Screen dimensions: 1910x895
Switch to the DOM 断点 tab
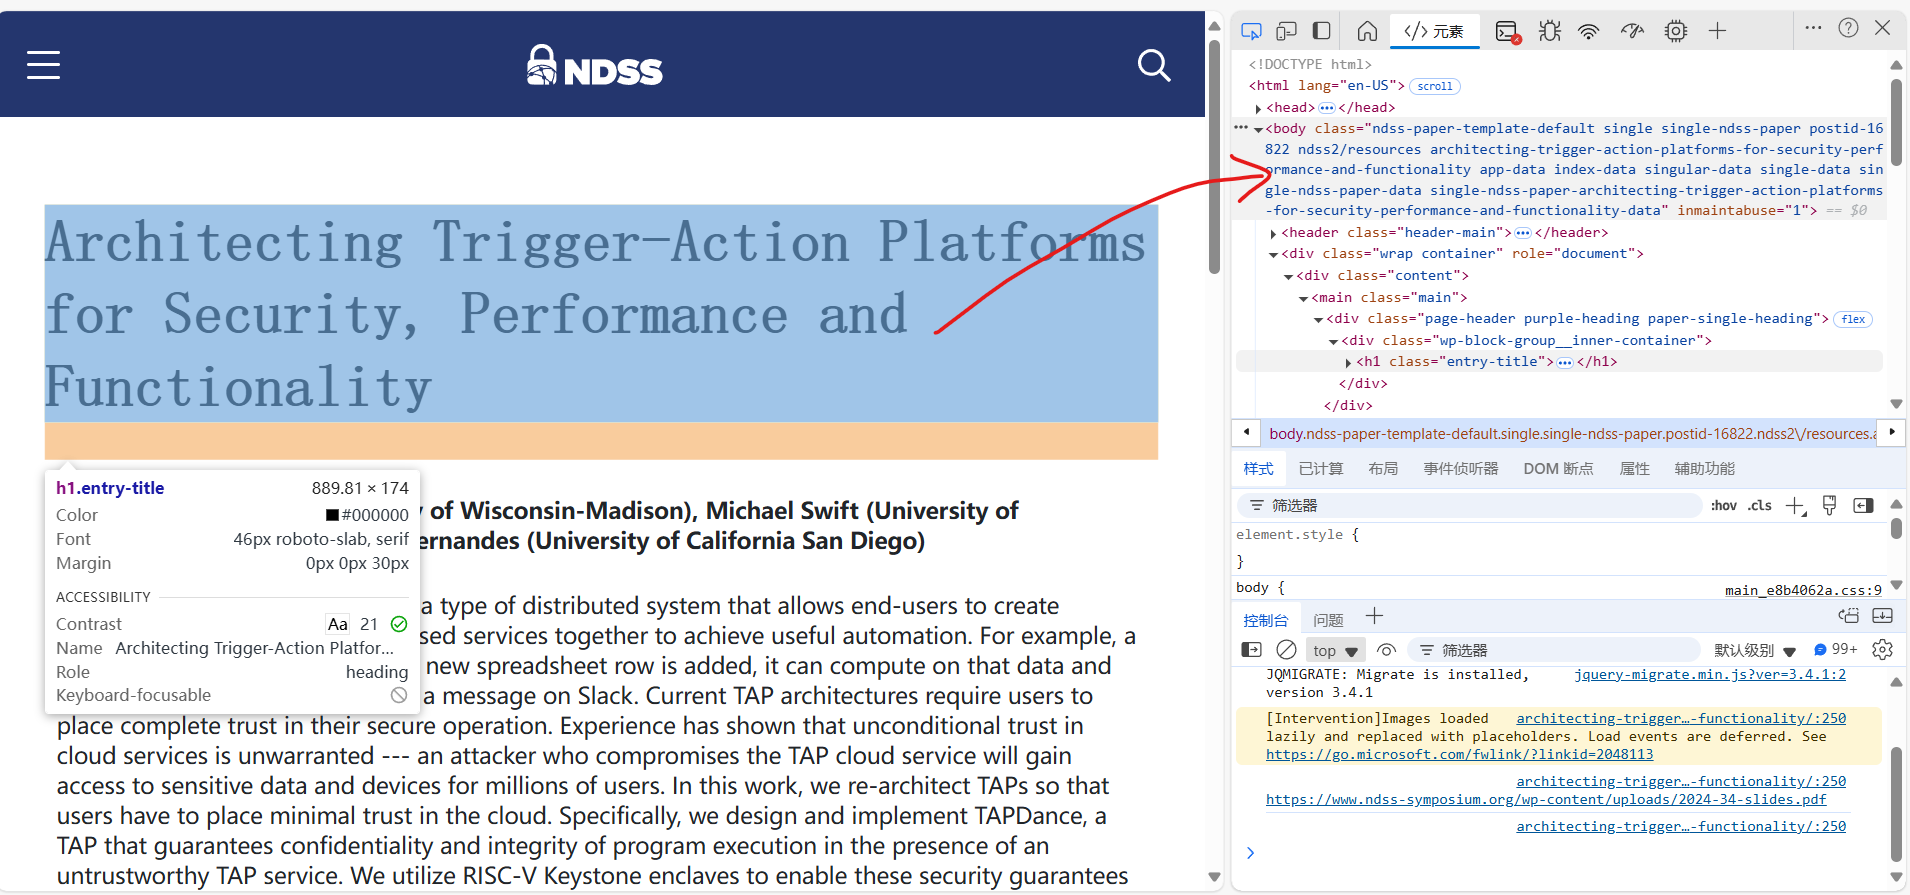coord(1558,469)
